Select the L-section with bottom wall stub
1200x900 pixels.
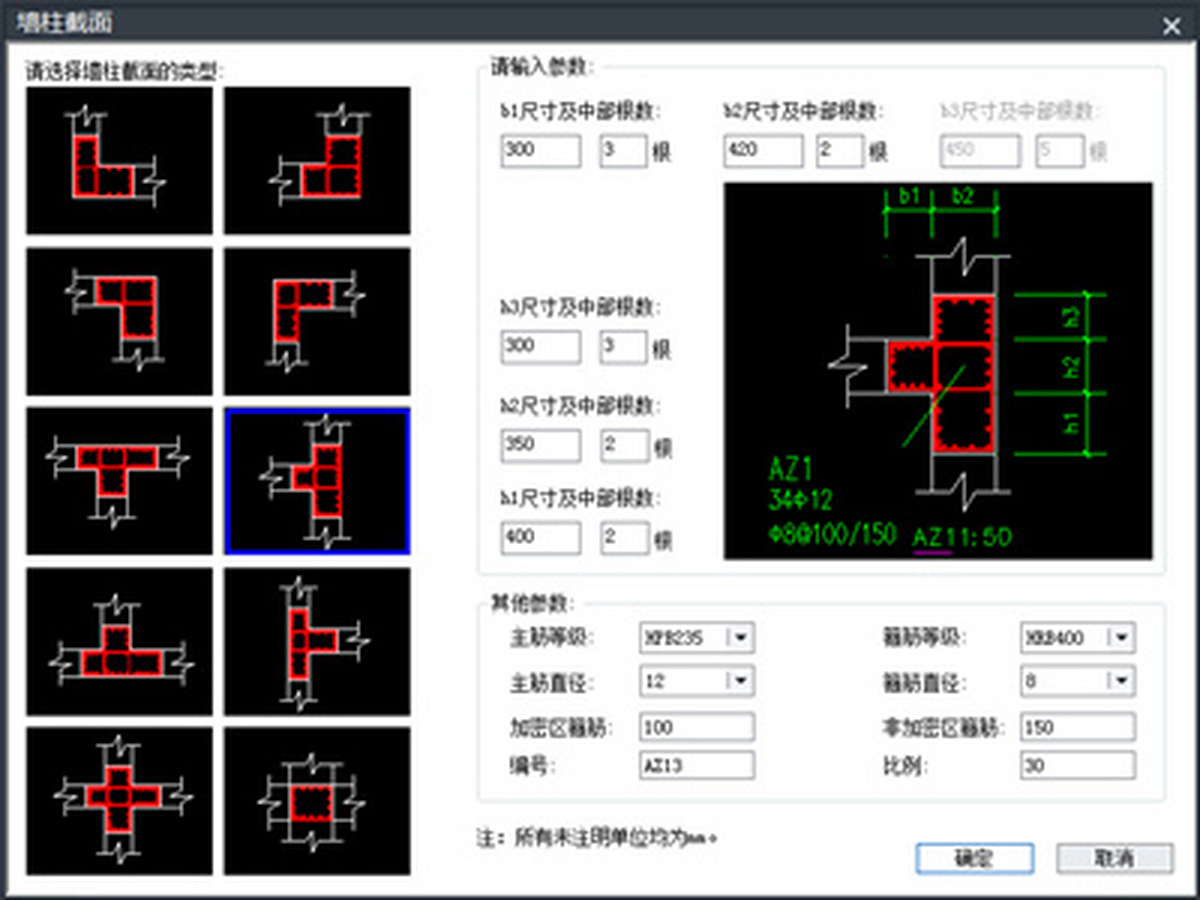point(118,320)
